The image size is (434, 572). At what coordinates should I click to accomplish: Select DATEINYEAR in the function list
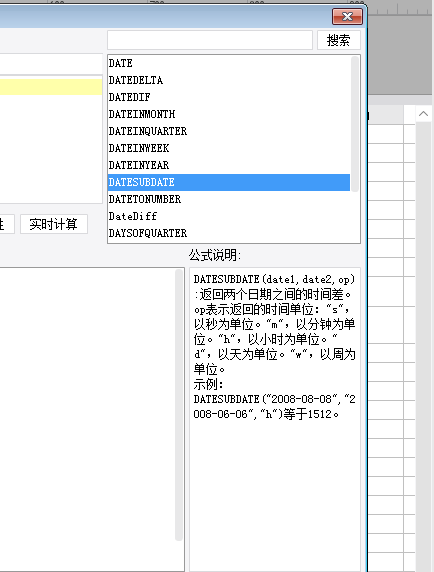229,165
